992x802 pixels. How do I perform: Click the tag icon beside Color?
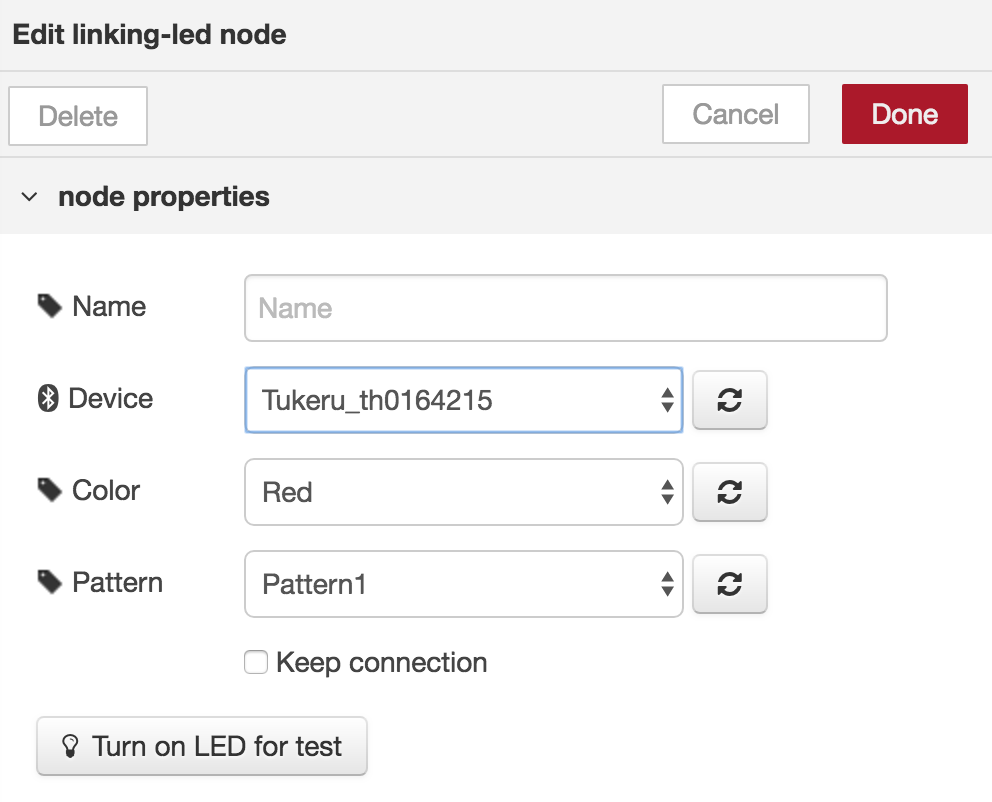49,490
